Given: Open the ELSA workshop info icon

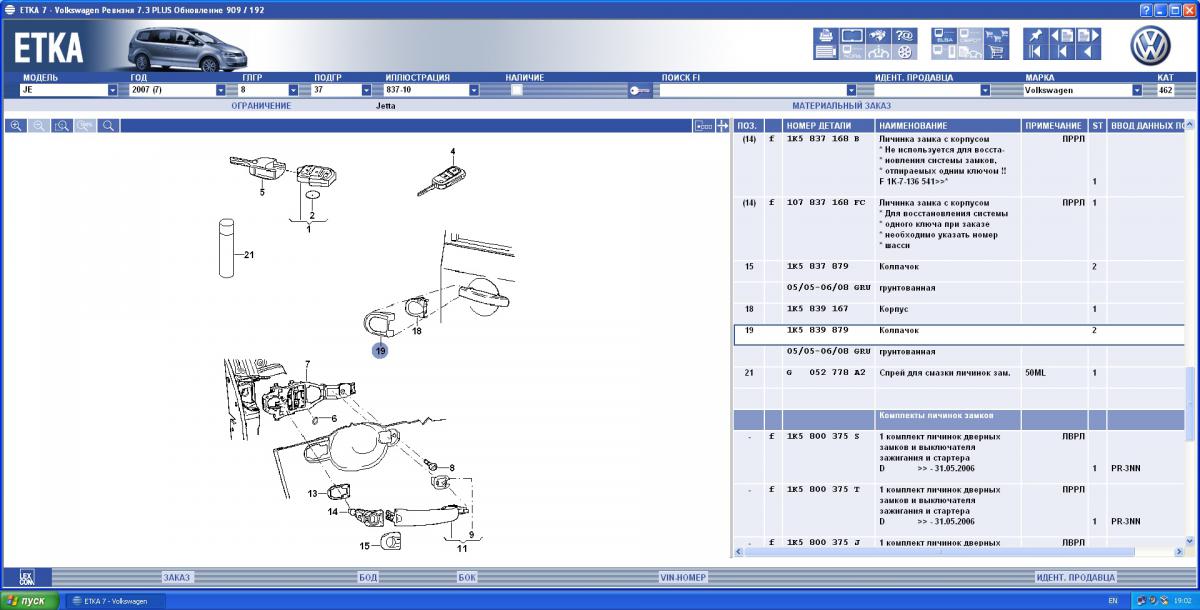Looking at the screenshot, I should (944, 36).
